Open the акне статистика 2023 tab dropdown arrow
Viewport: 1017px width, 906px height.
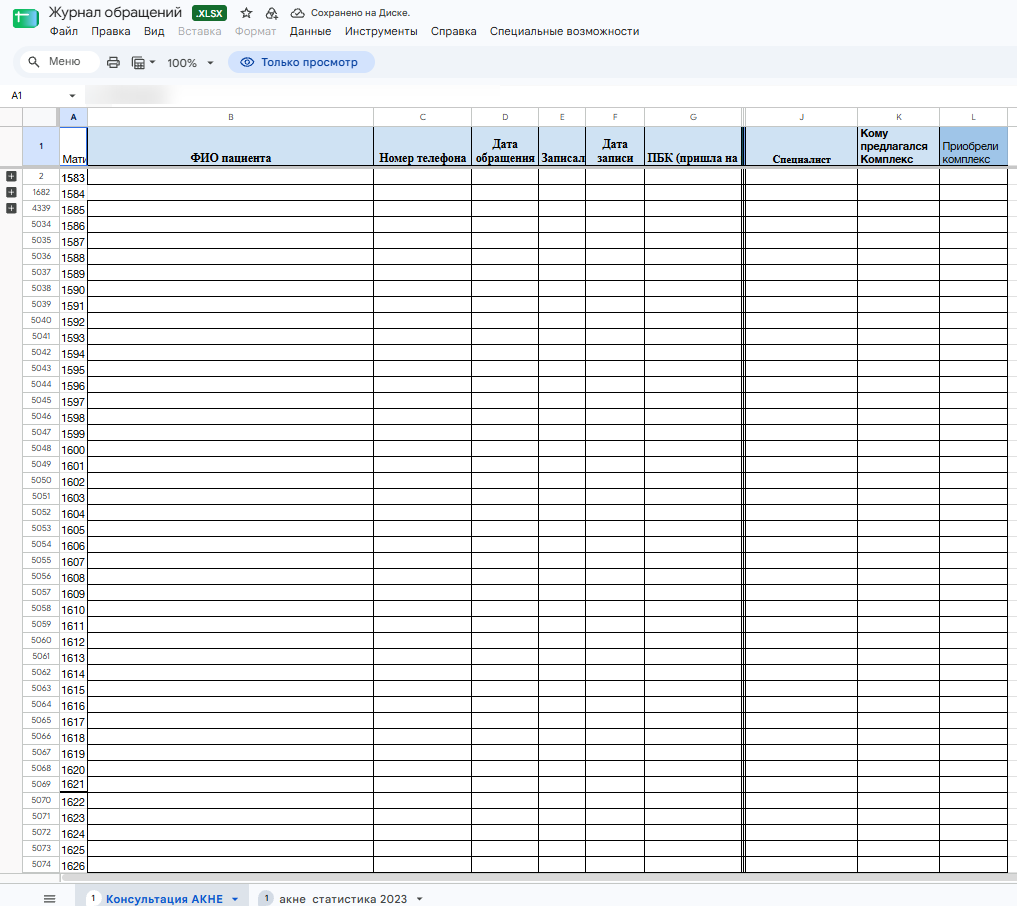point(420,899)
